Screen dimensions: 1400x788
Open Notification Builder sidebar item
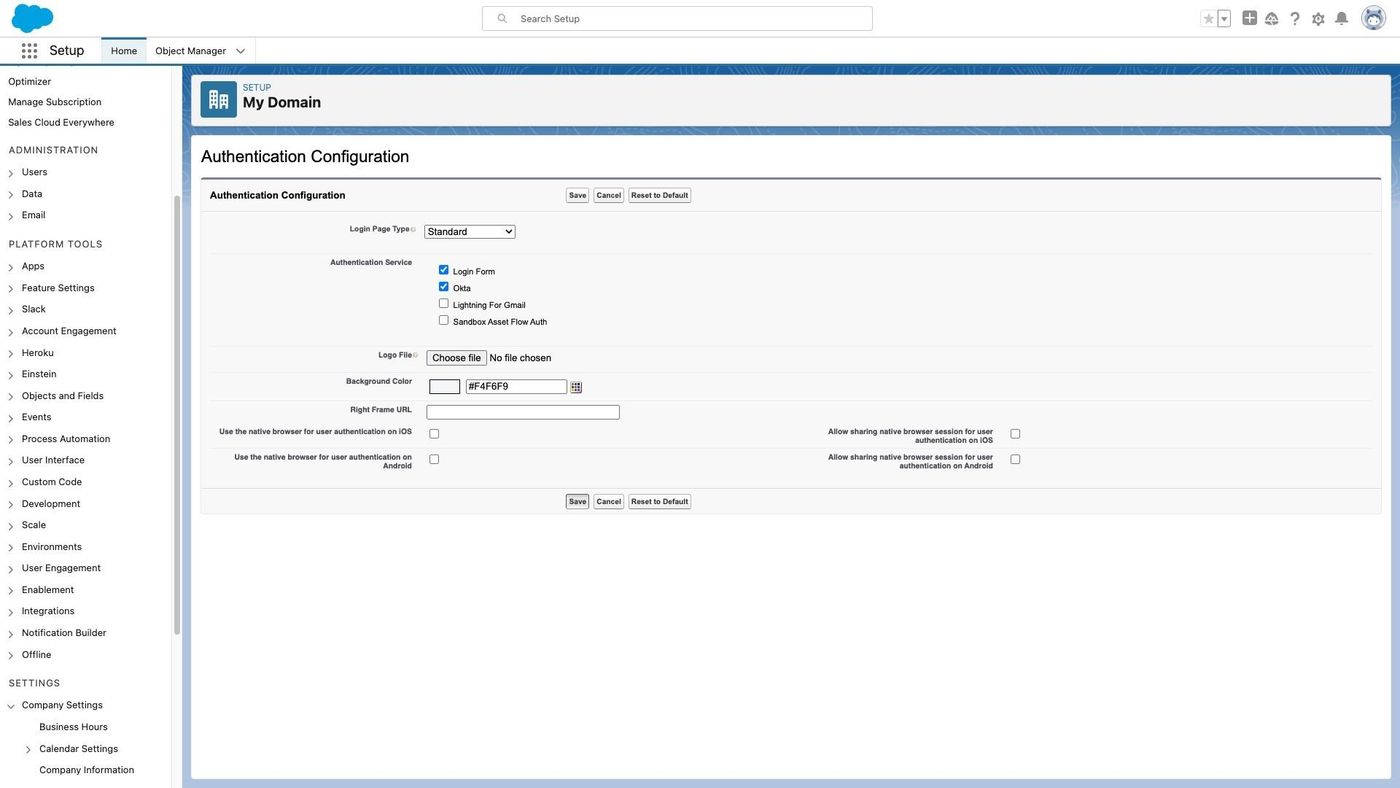(x=64, y=633)
